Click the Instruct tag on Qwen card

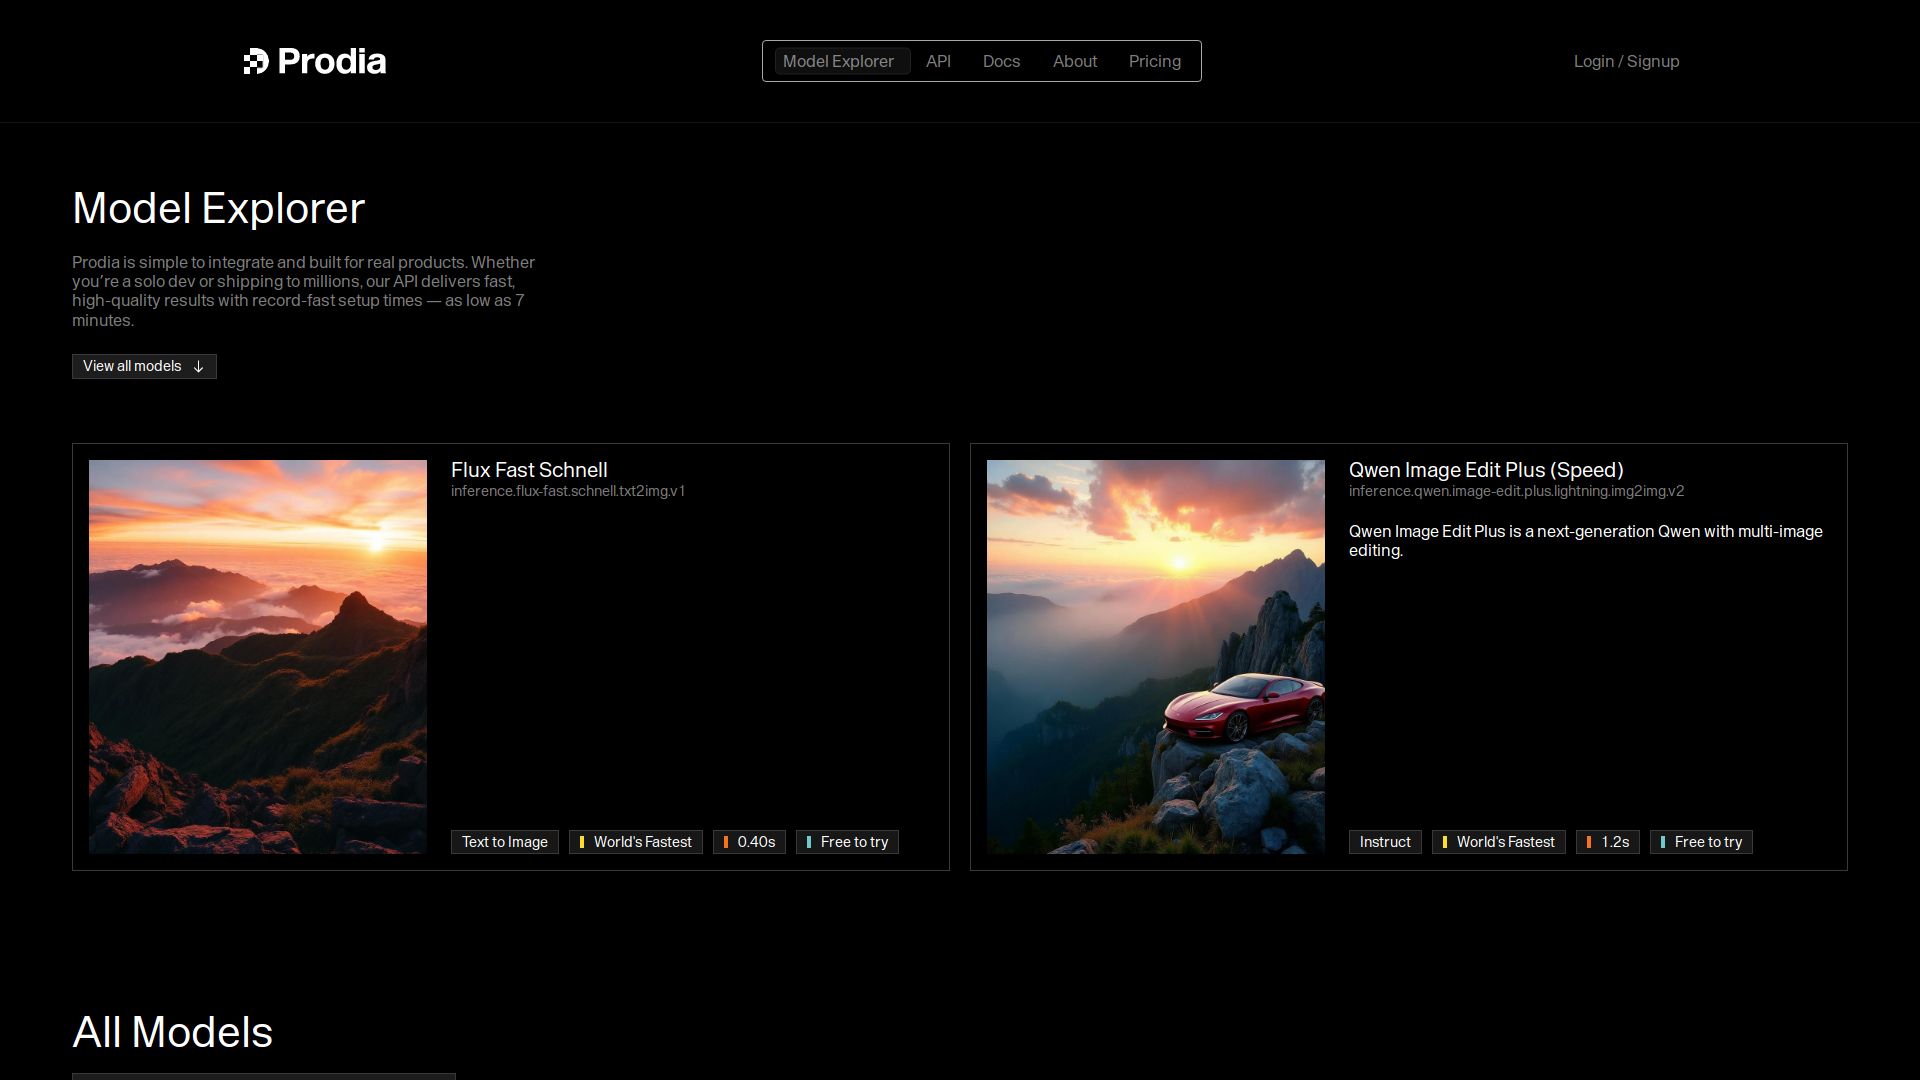pos(1384,842)
